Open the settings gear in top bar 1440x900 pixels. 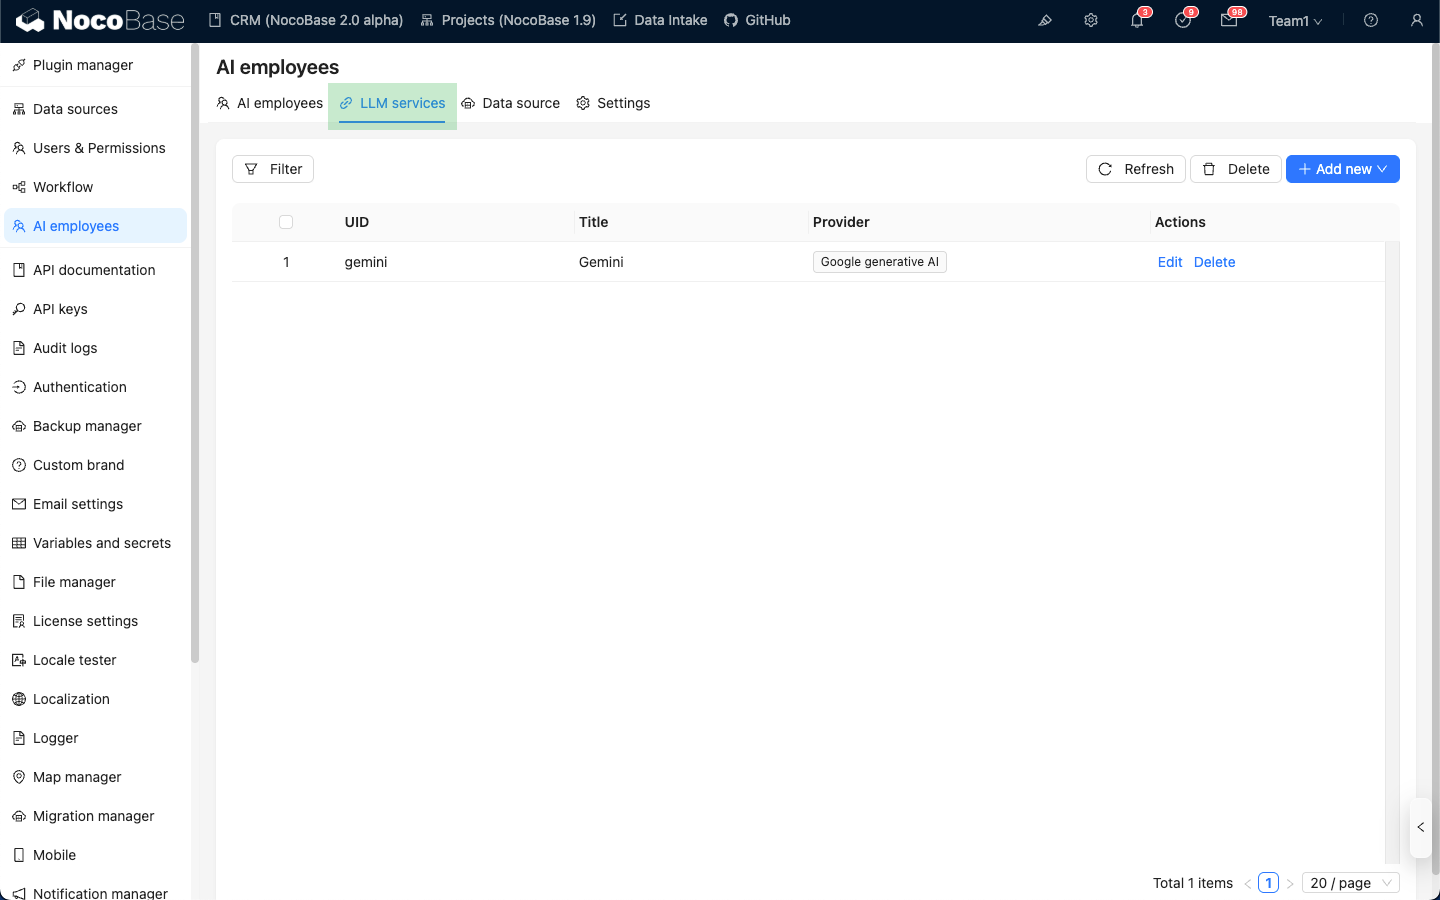[x=1091, y=21]
